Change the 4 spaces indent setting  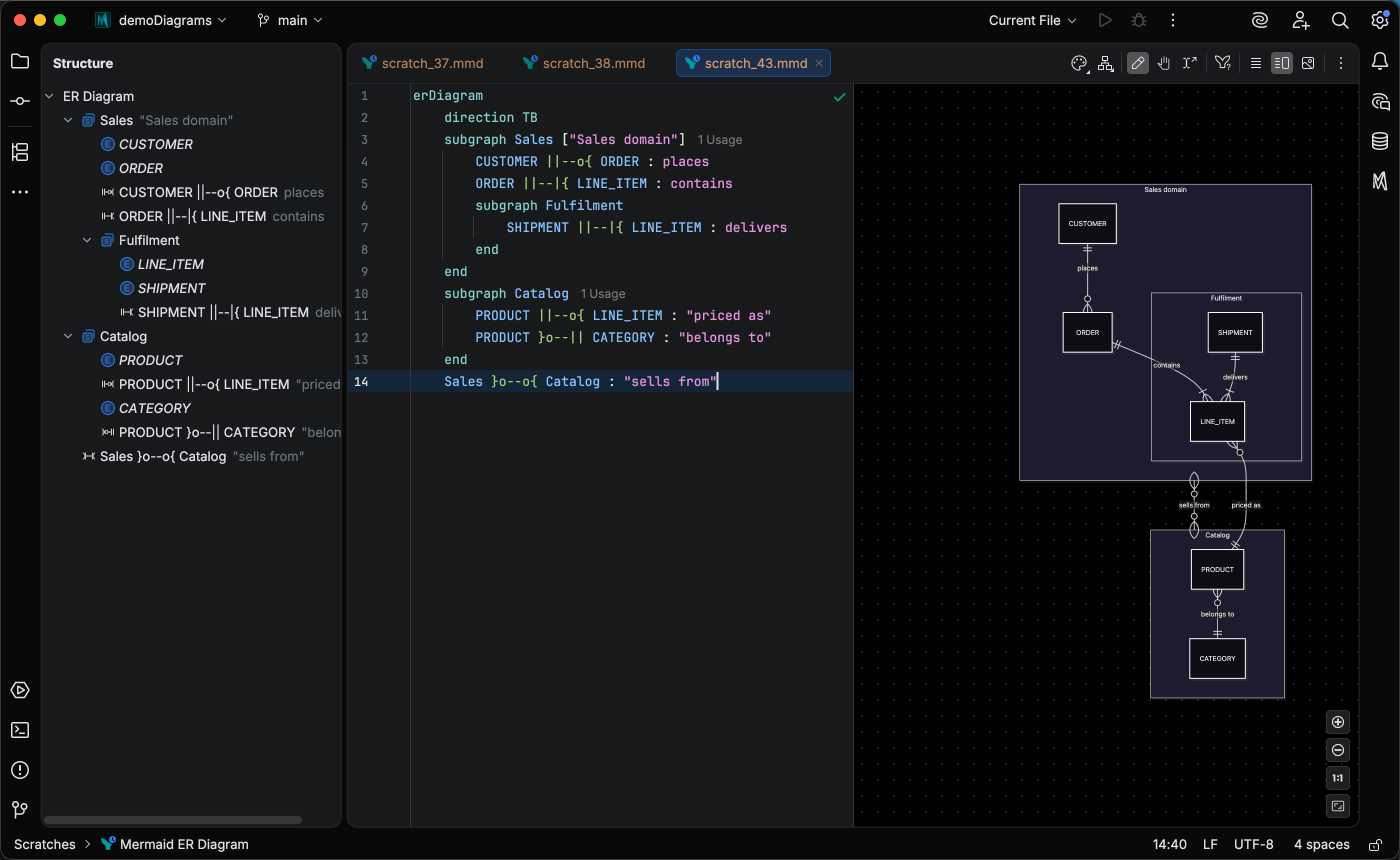1322,844
